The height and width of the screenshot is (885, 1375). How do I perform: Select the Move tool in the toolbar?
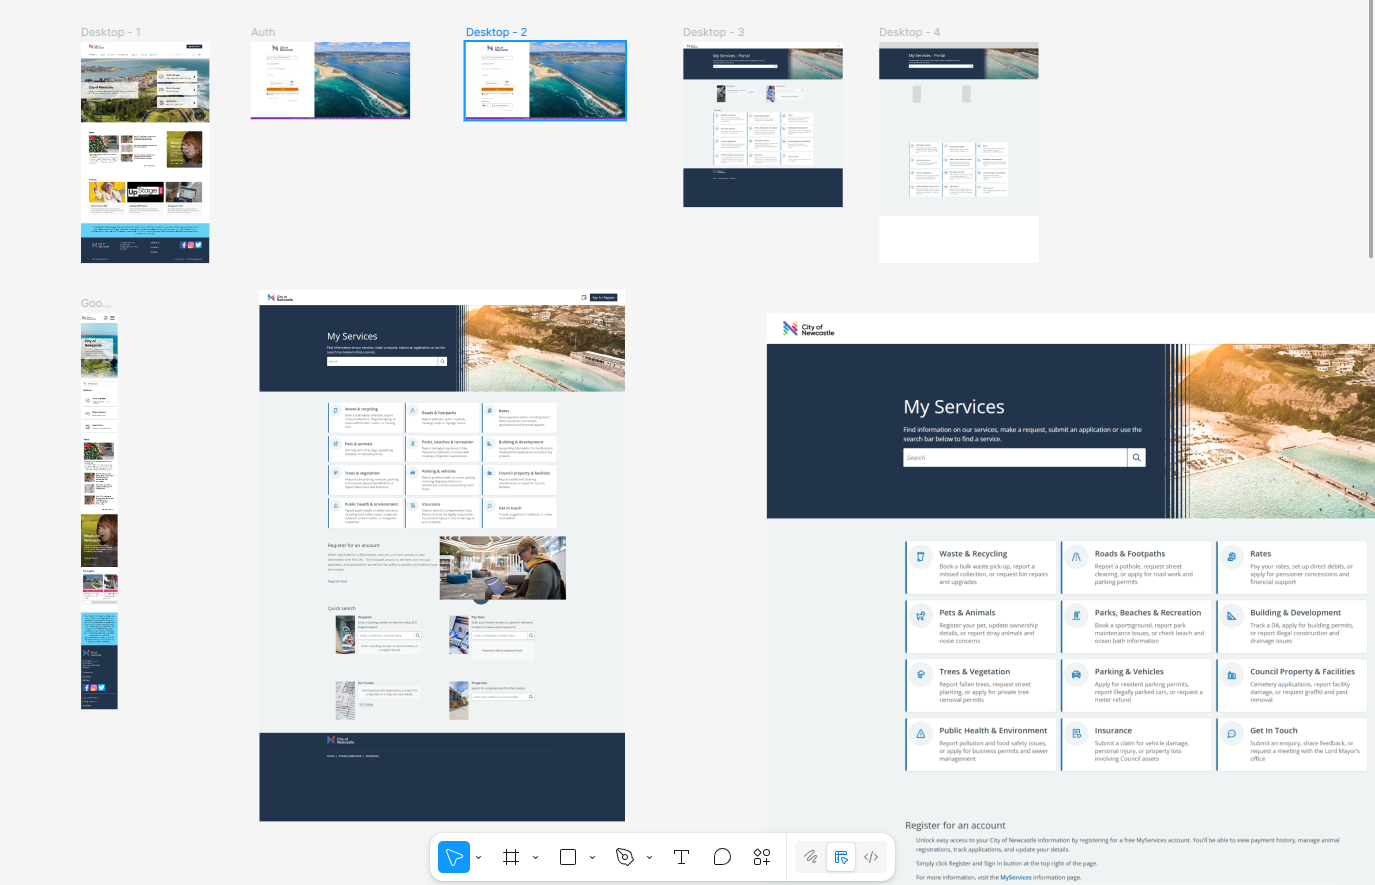pyautogui.click(x=454, y=857)
